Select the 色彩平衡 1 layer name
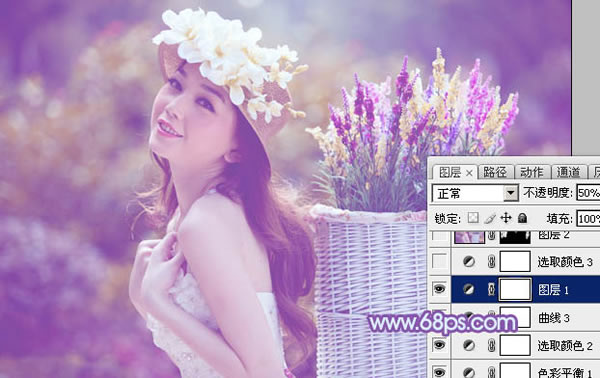The width and height of the screenshot is (600, 378). click(566, 373)
